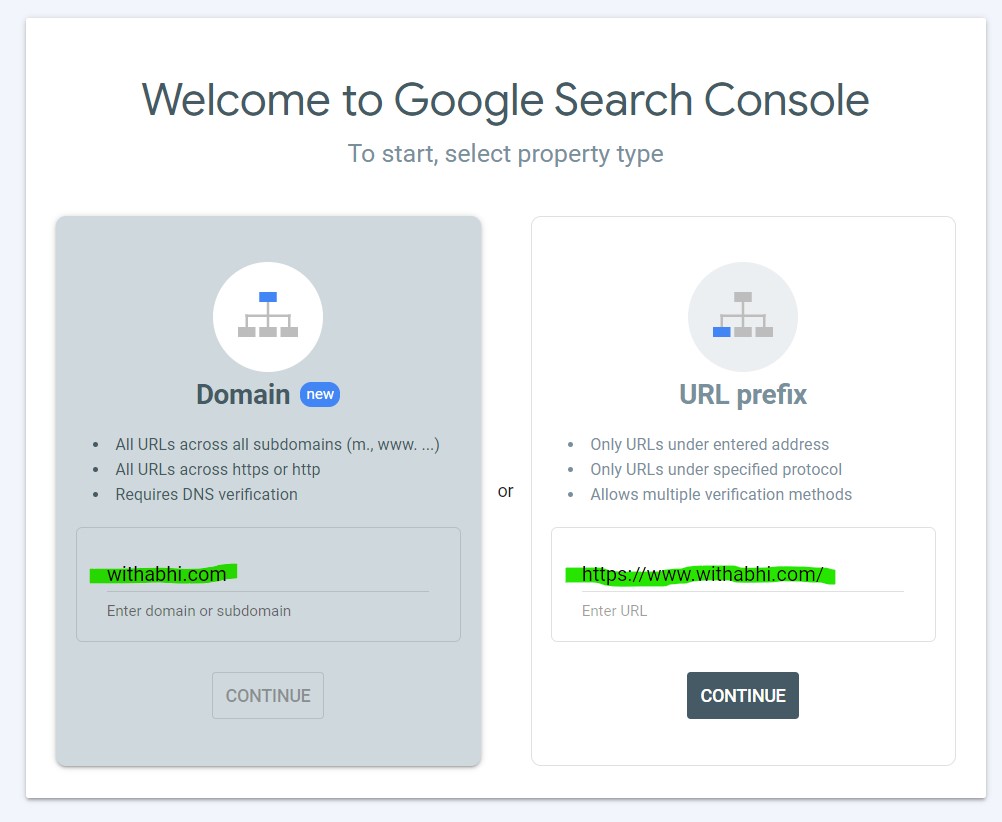
Task: Click the "Enter URL" hint text
Action: point(614,611)
